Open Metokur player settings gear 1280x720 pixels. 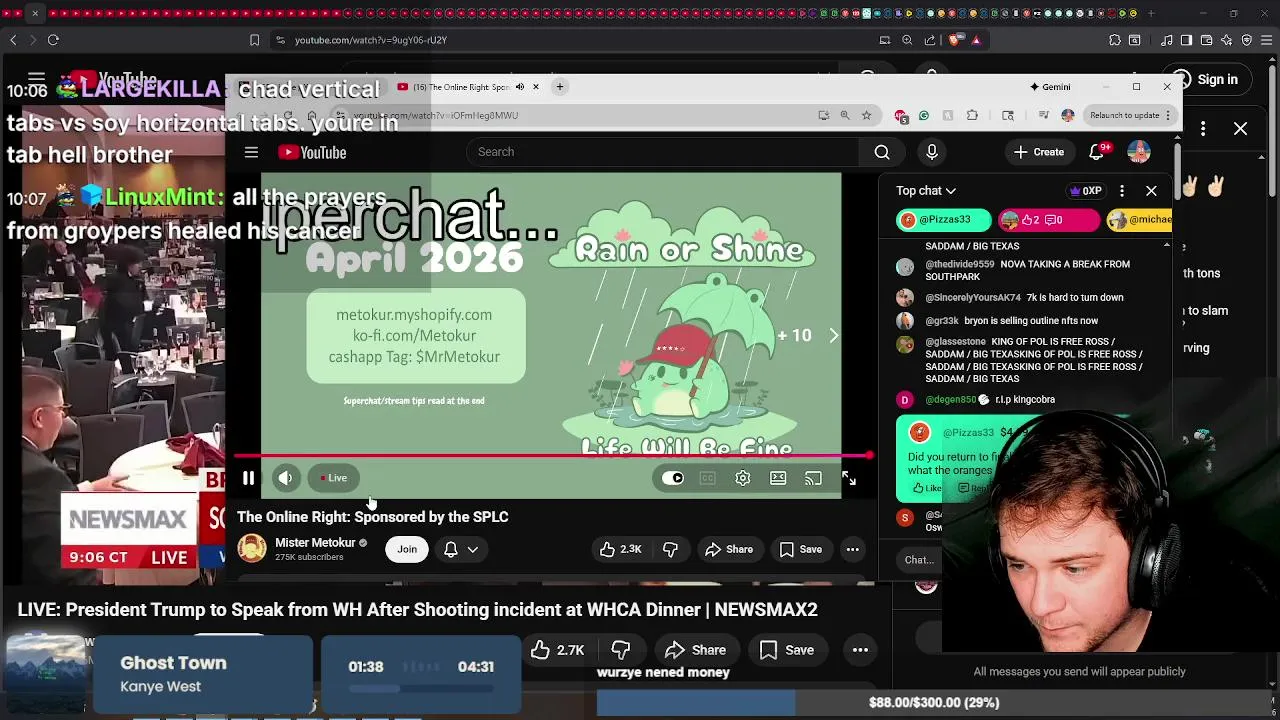point(743,478)
